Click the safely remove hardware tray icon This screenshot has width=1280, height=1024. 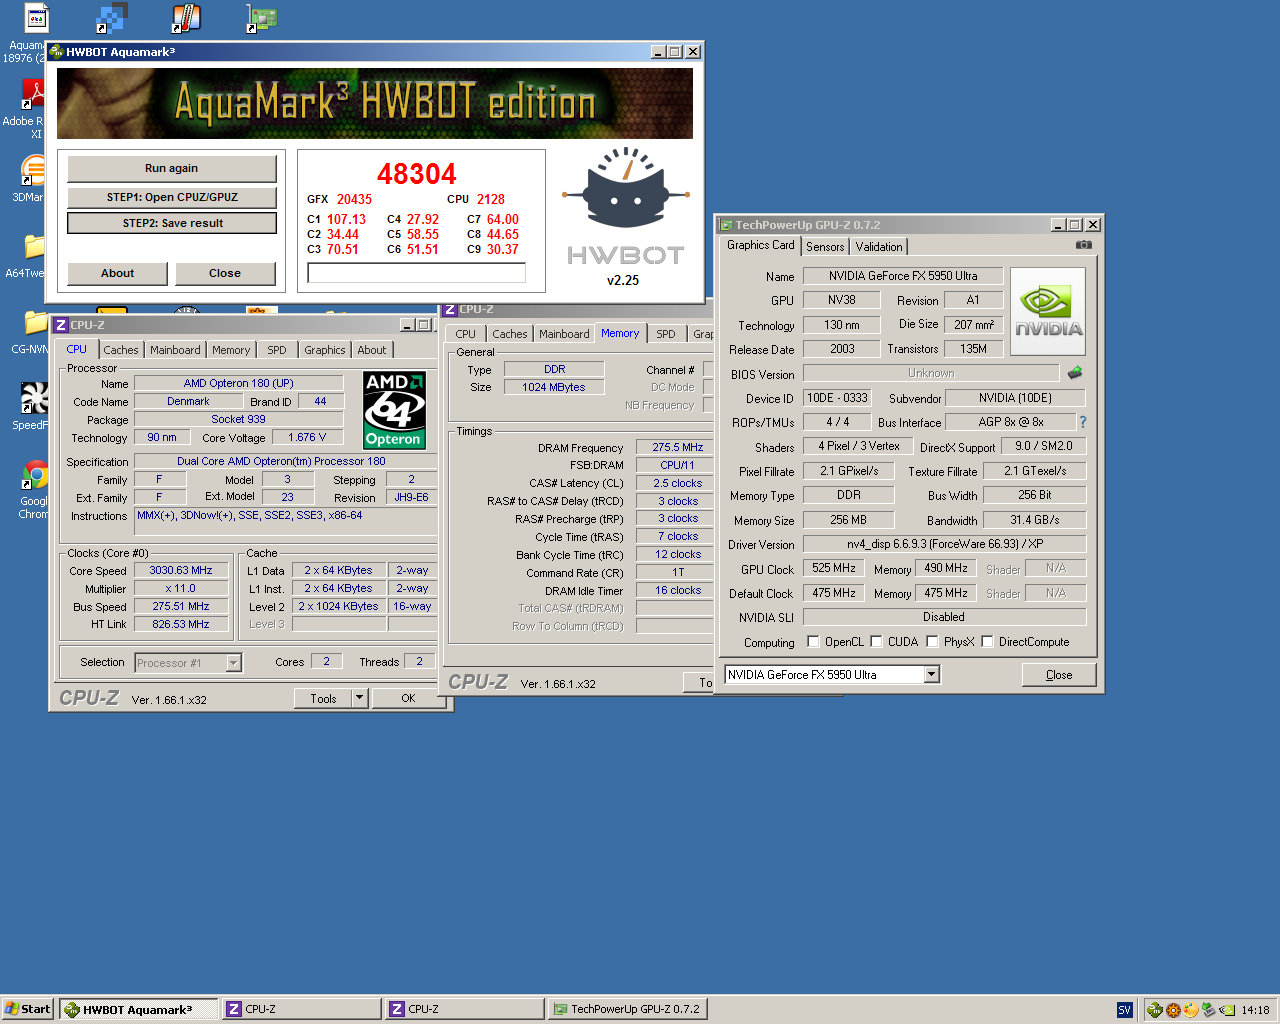[1208, 1010]
